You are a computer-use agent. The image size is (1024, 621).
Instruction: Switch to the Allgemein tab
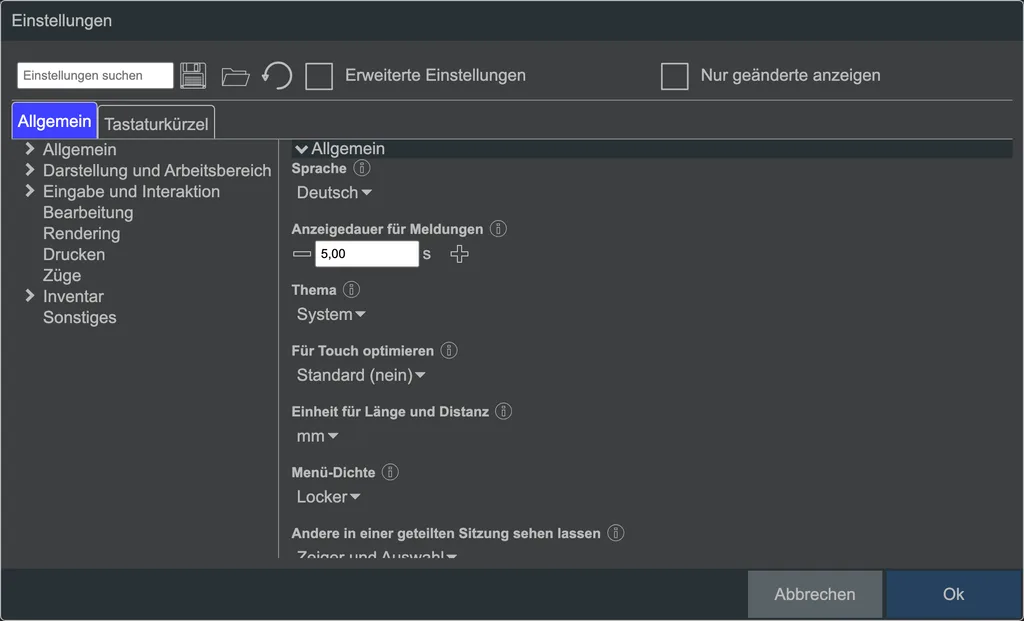tap(55, 121)
